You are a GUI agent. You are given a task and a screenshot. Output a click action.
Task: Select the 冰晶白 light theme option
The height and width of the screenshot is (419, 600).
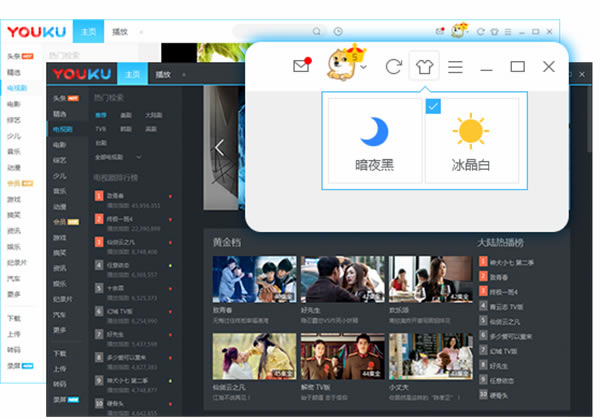click(x=470, y=140)
